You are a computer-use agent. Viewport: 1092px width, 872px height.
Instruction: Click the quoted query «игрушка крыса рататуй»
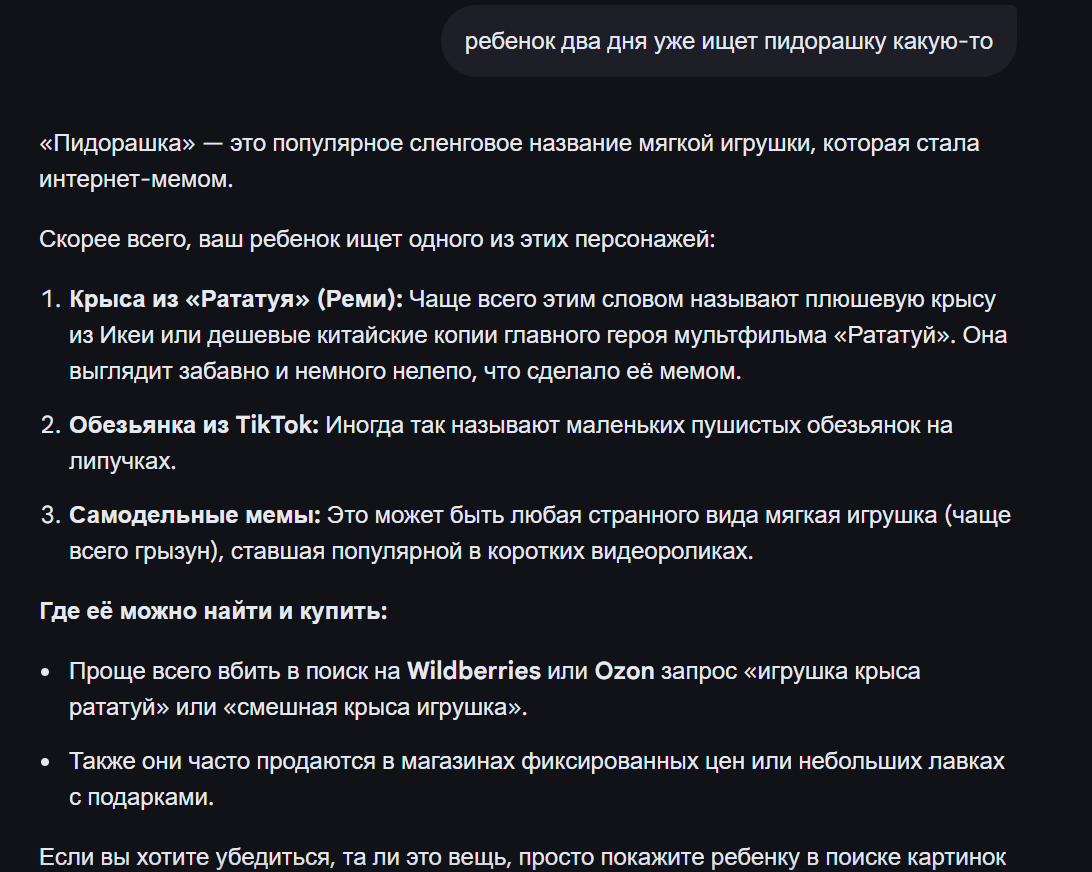(x=832, y=671)
